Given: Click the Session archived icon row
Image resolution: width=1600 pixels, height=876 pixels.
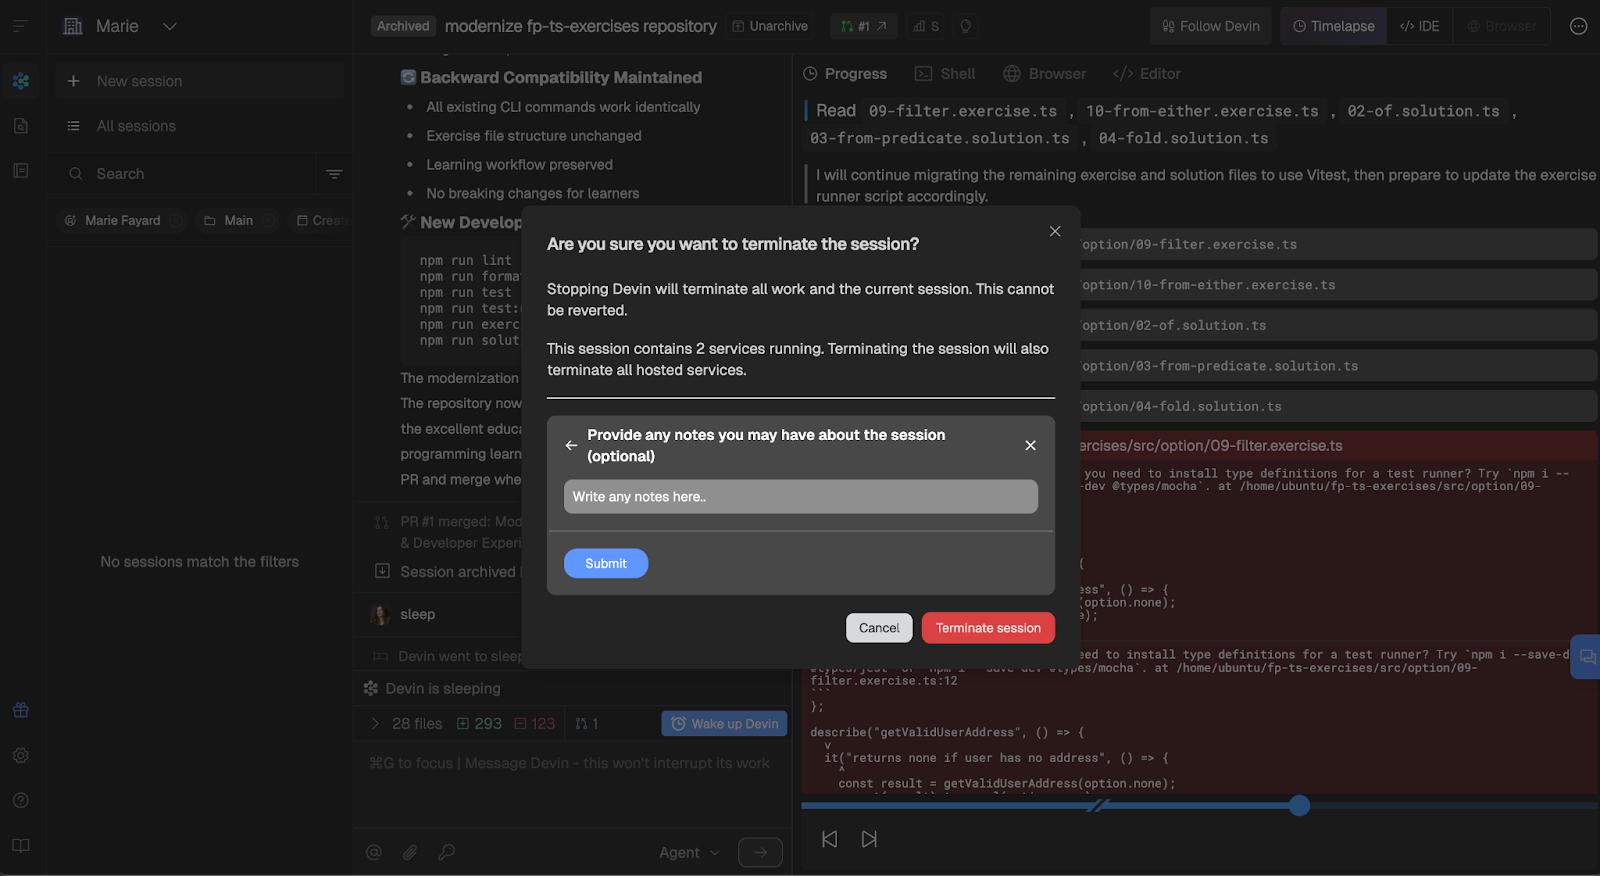Looking at the screenshot, I should 382,571.
